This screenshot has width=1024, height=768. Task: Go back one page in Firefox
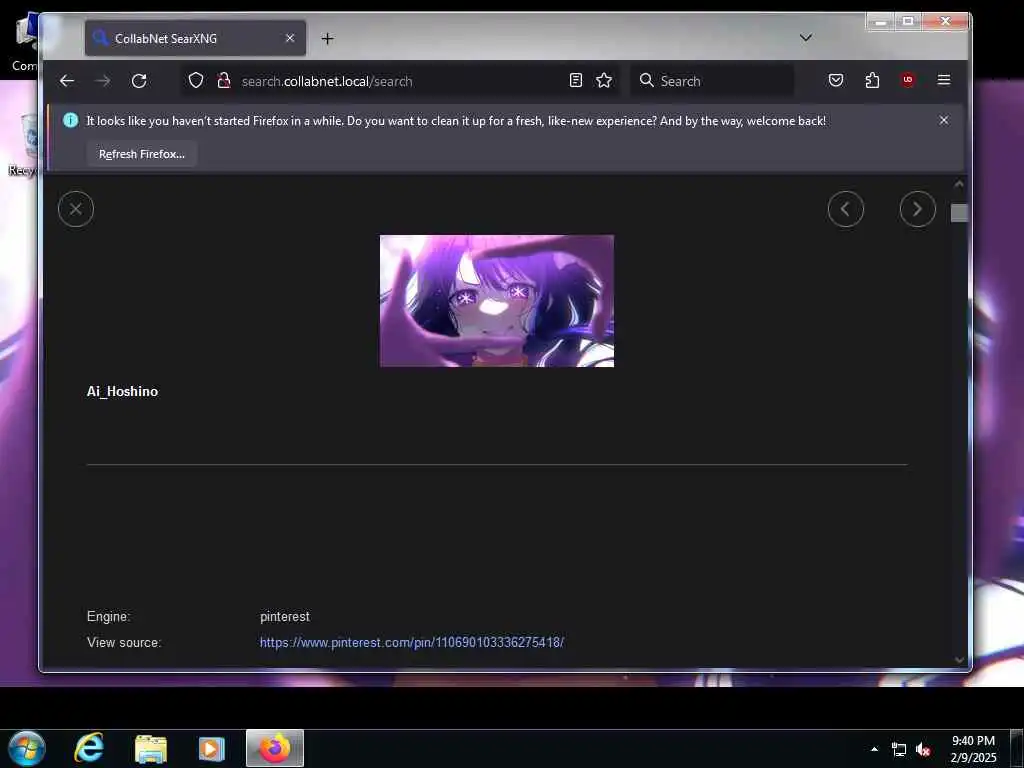(x=67, y=81)
